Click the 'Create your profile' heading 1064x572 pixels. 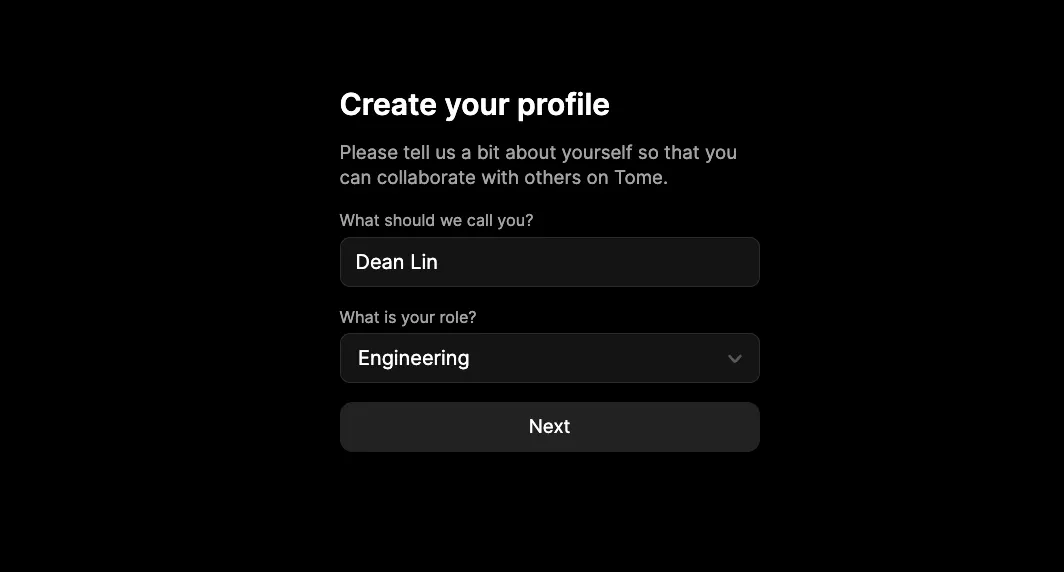(474, 104)
